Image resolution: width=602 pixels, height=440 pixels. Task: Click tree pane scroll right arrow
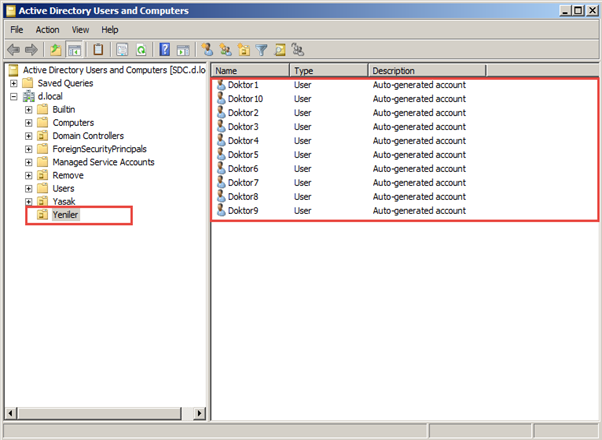(x=199, y=413)
